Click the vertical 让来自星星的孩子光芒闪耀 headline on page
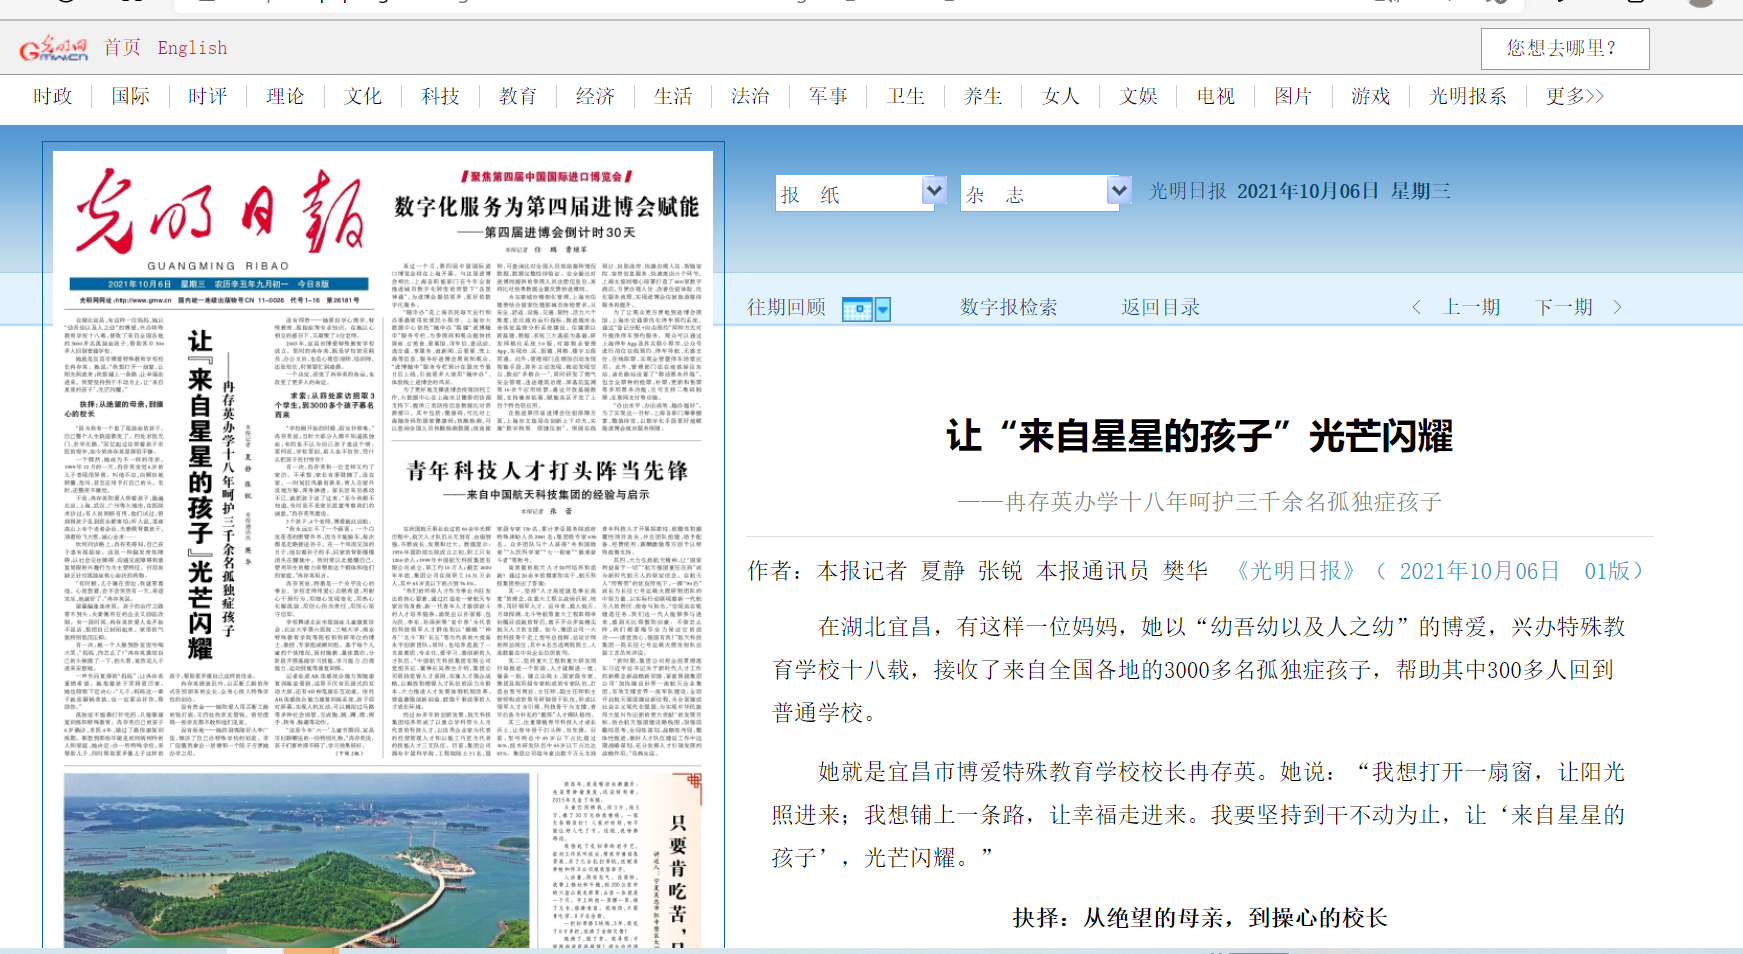This screenshot has width=1743, height=954. (x=200, y=495)
